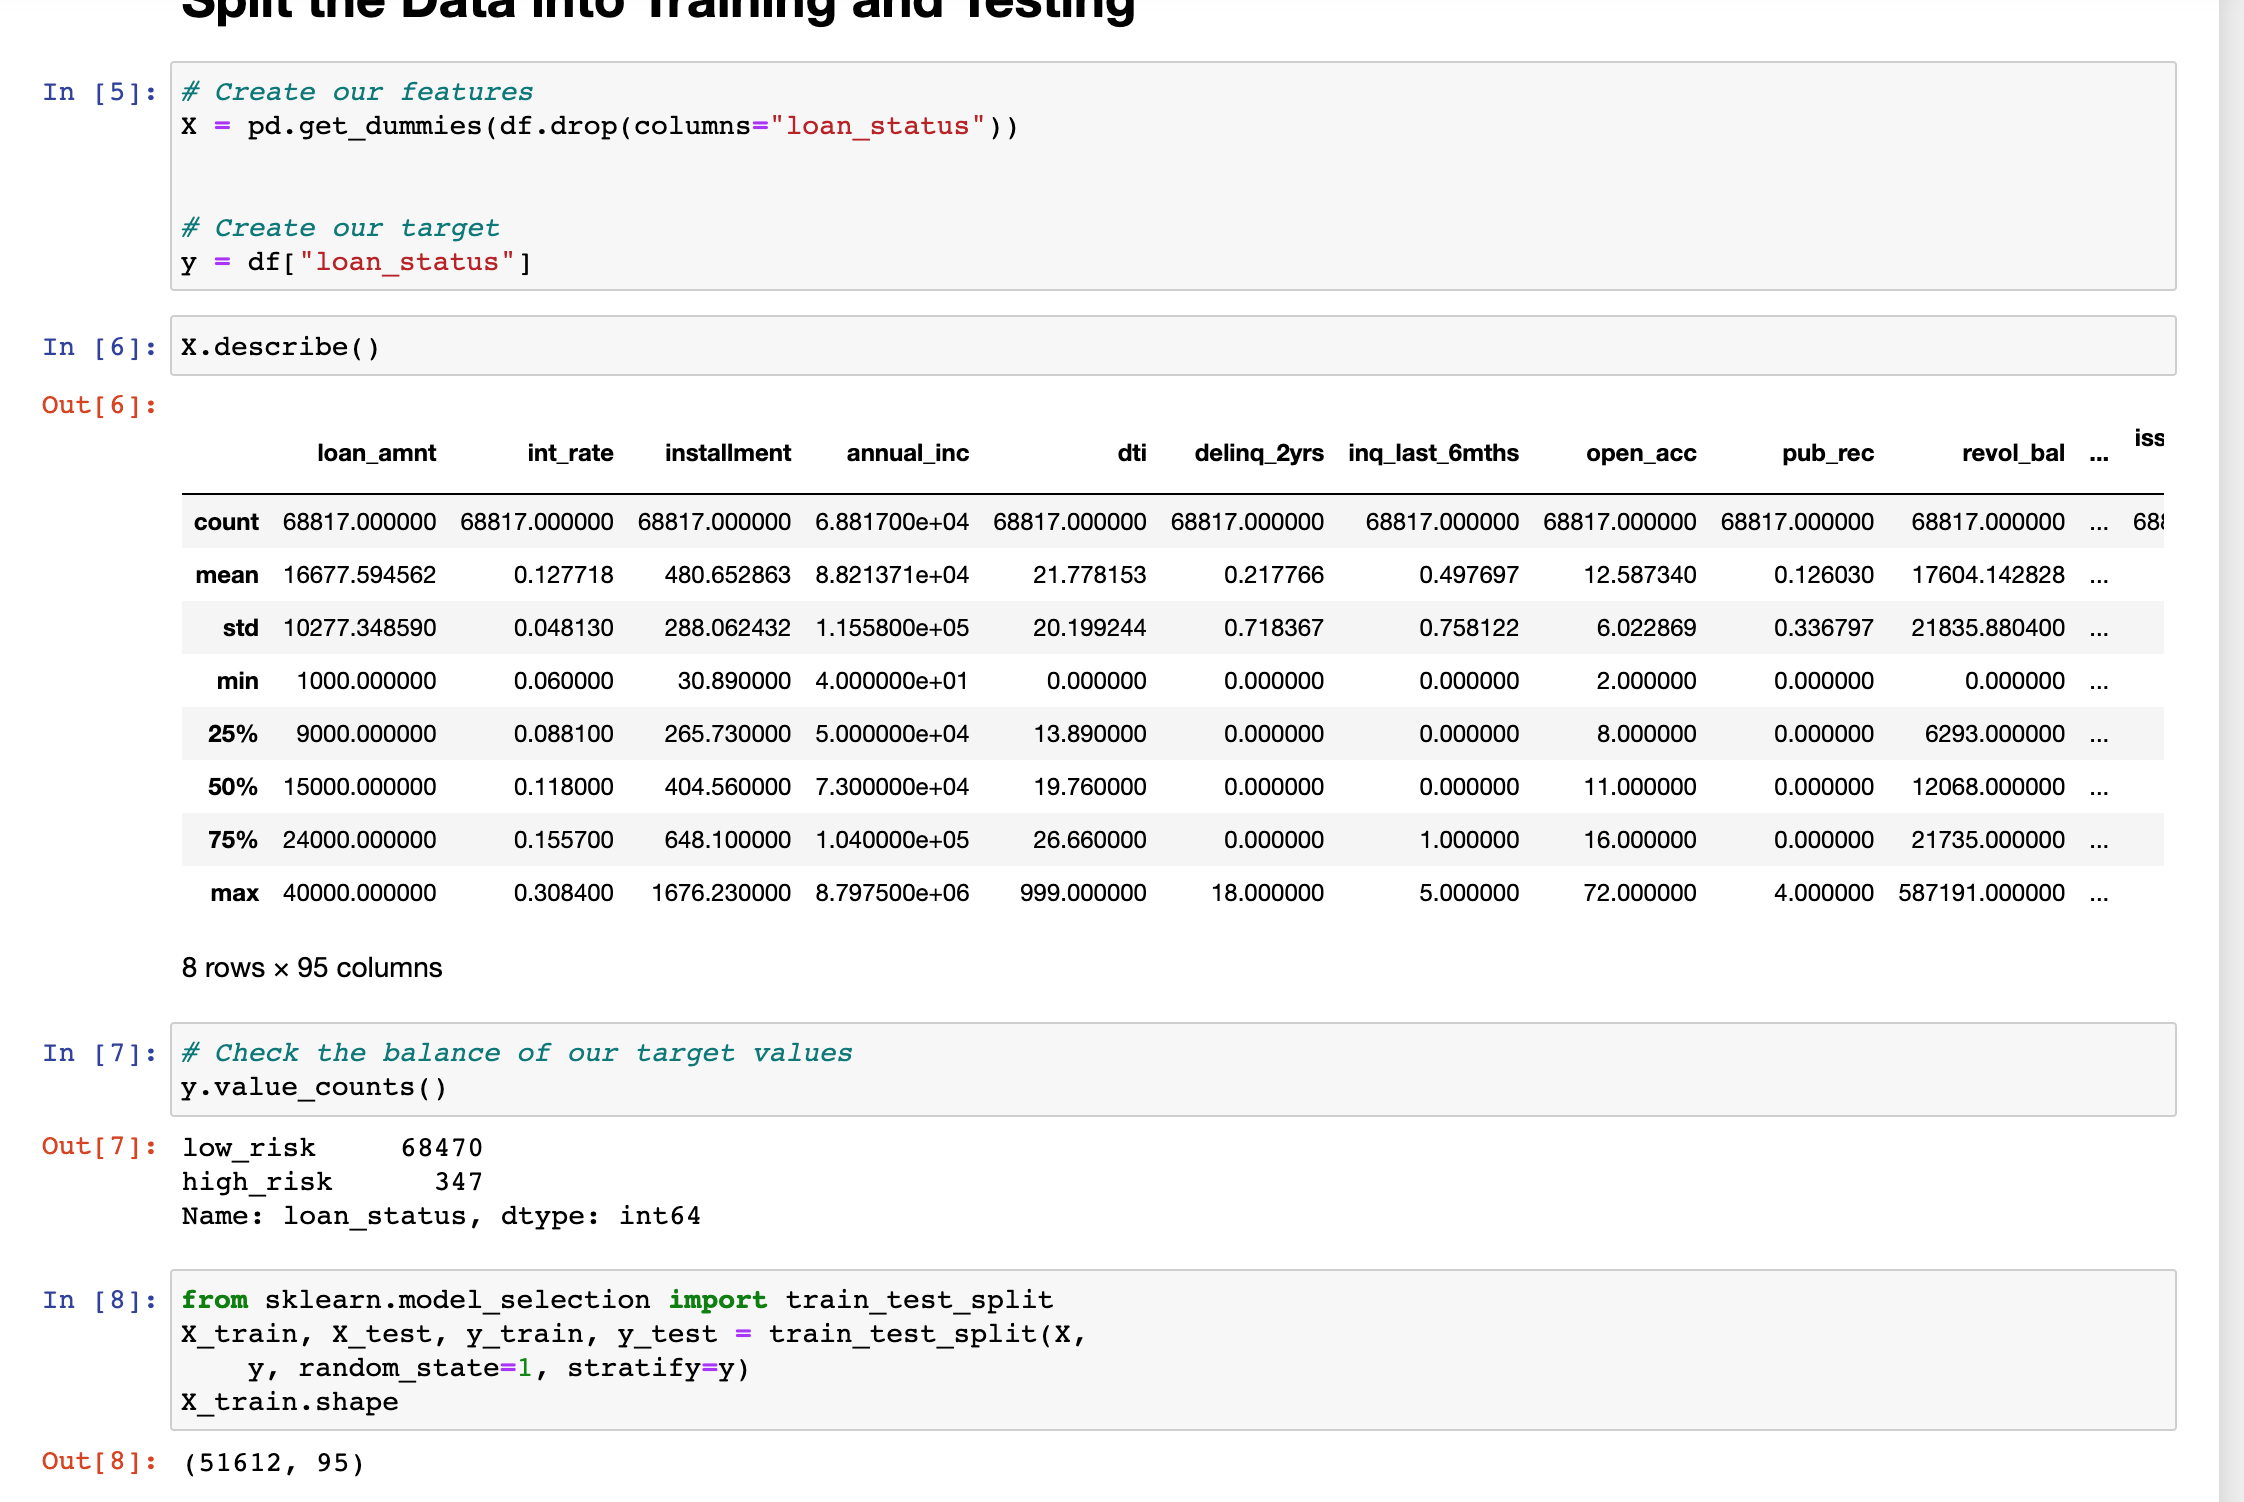
Task: Click the delinq_2yrs column header
Action: tap(1259, 453)
